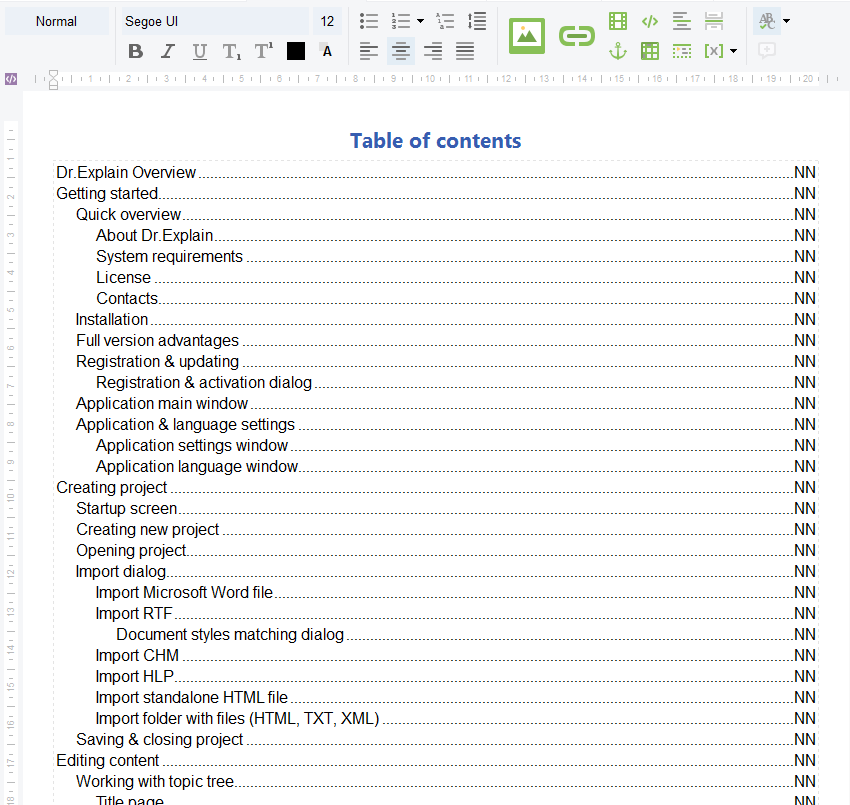
Task: Align text to the left
Action: point(369,51)
